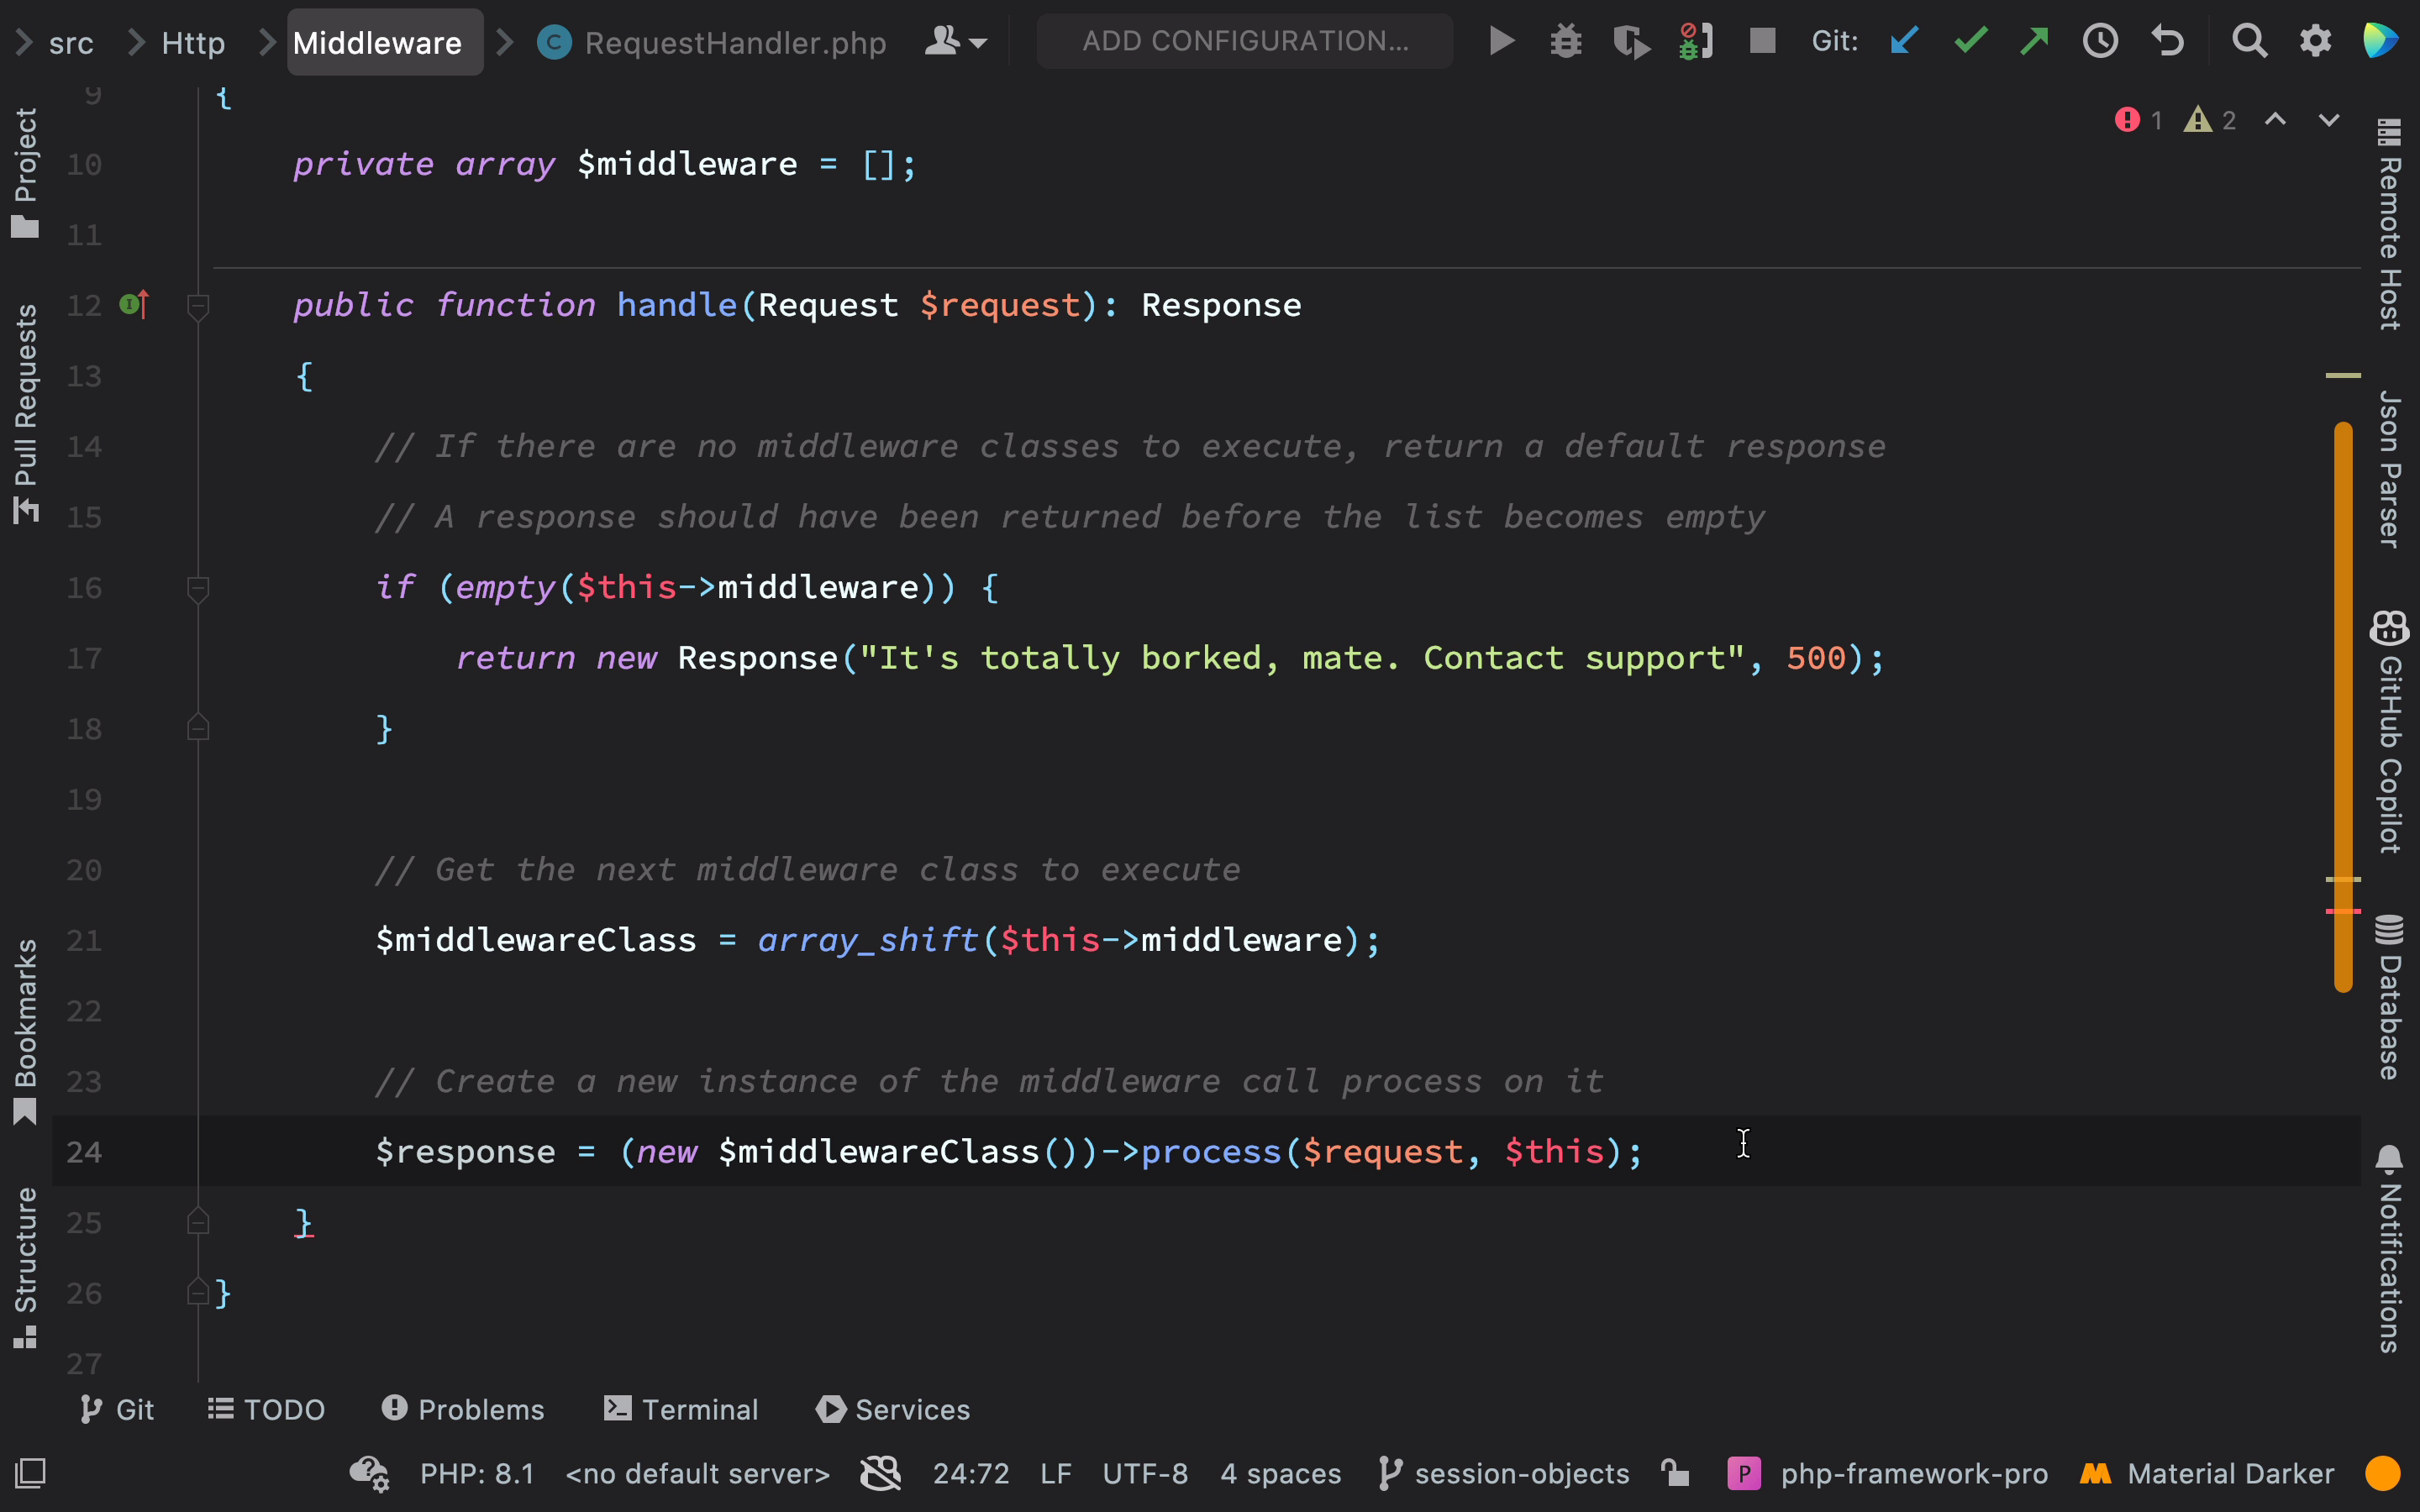This screenshot has width=2420, height=1512.
Task: Update project with Git blue arrow
Action: tap(1905, 41)
